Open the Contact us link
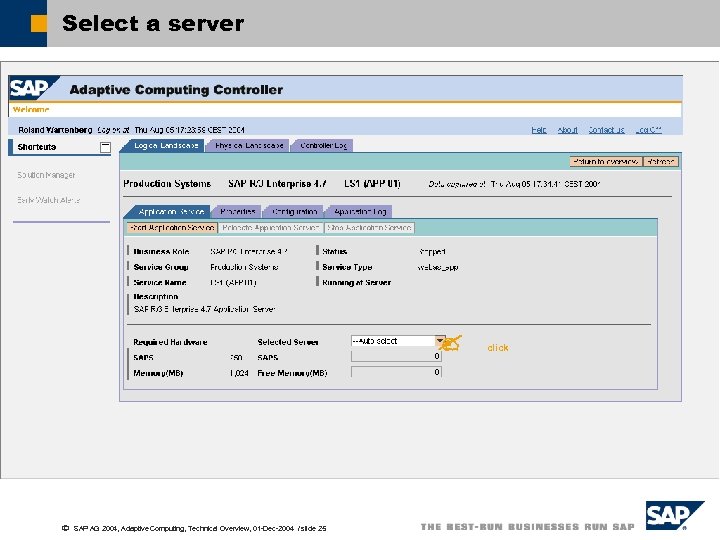This screenshot has height=540, width=720. [606, 130]
